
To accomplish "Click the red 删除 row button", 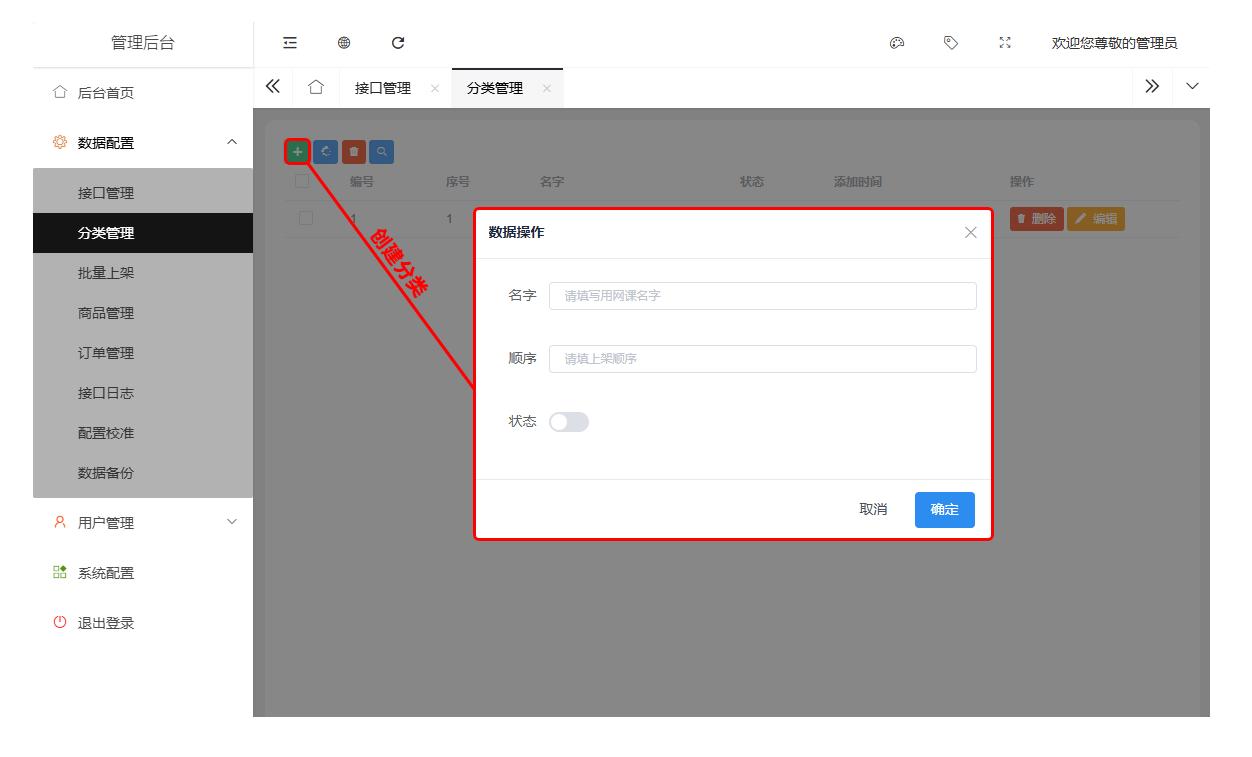I will (x=1036, y=218).
